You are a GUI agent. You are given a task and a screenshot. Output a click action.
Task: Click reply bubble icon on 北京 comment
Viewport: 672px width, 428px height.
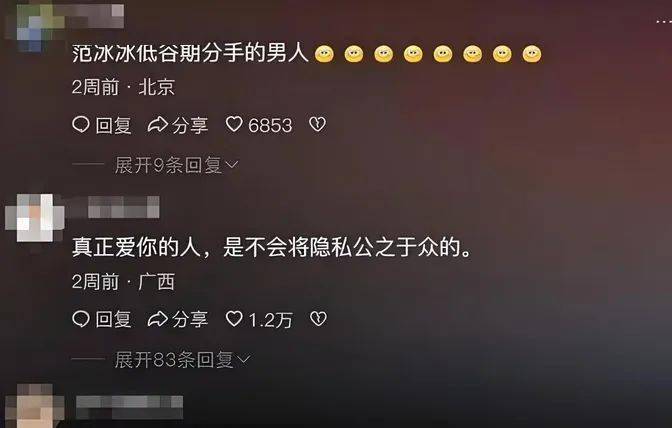(81, 125)
